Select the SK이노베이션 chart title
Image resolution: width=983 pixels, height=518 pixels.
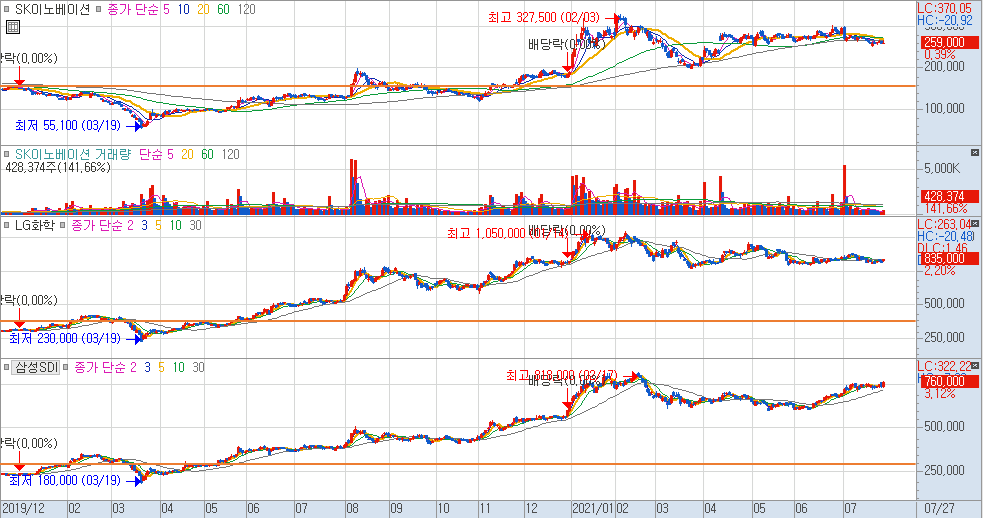click(52, 10)
